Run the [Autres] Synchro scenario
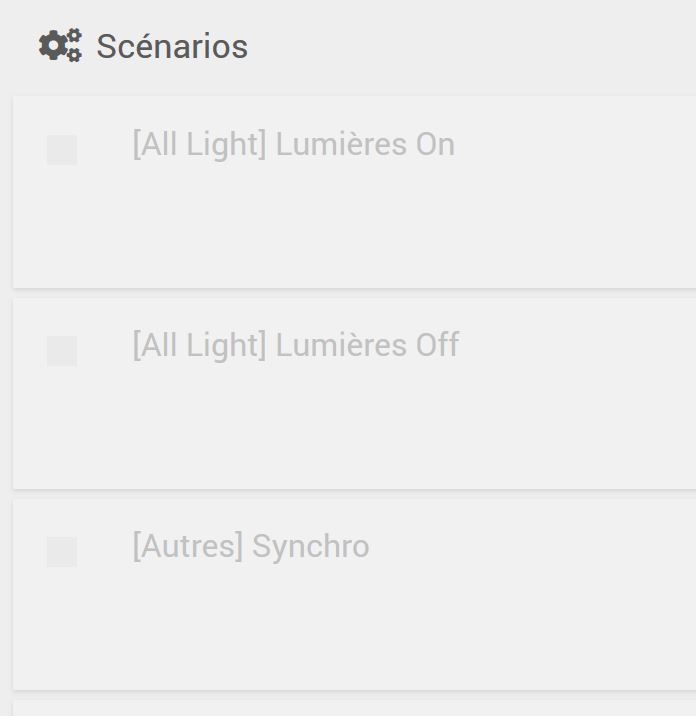This screenshot has height=716, width=696. pyautogui.click(x=354, y=594)
